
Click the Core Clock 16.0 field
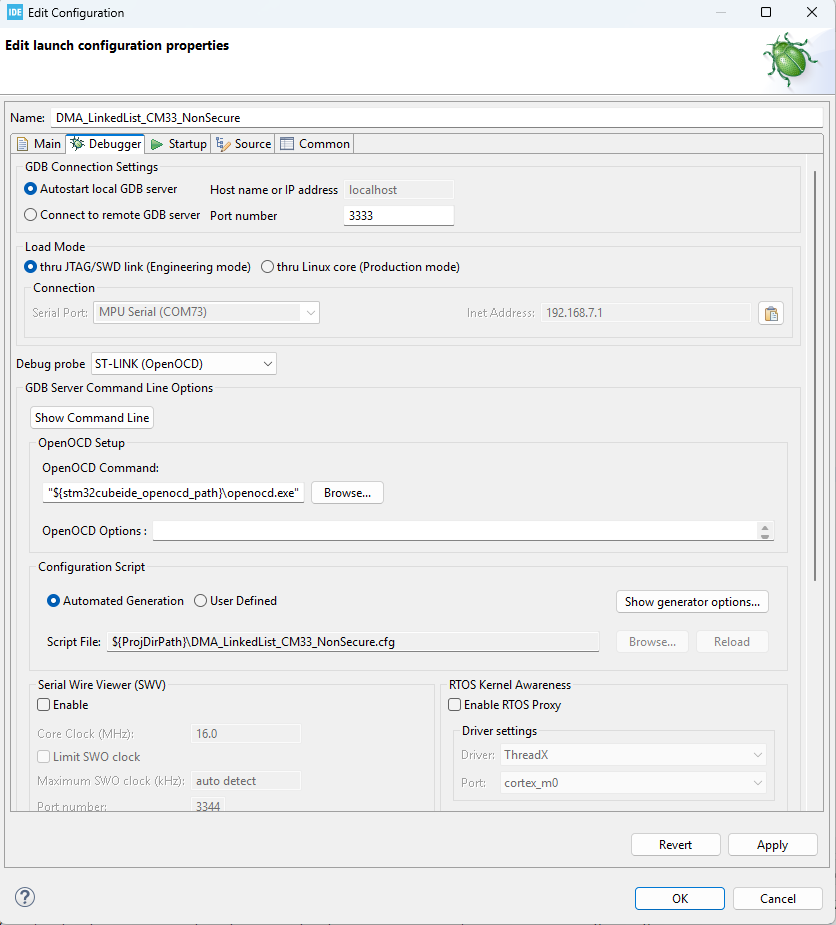click(246, 733)
